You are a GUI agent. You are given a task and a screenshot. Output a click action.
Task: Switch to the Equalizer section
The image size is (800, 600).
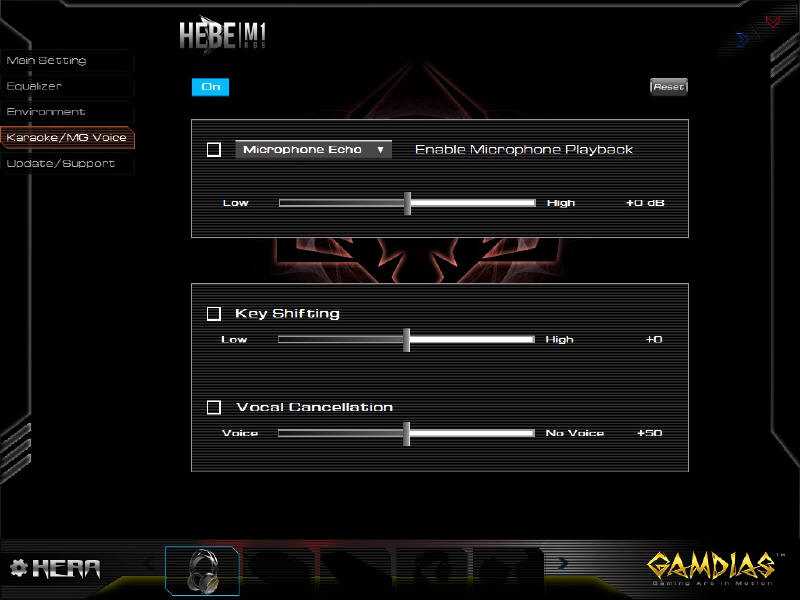tap(67, 86)
